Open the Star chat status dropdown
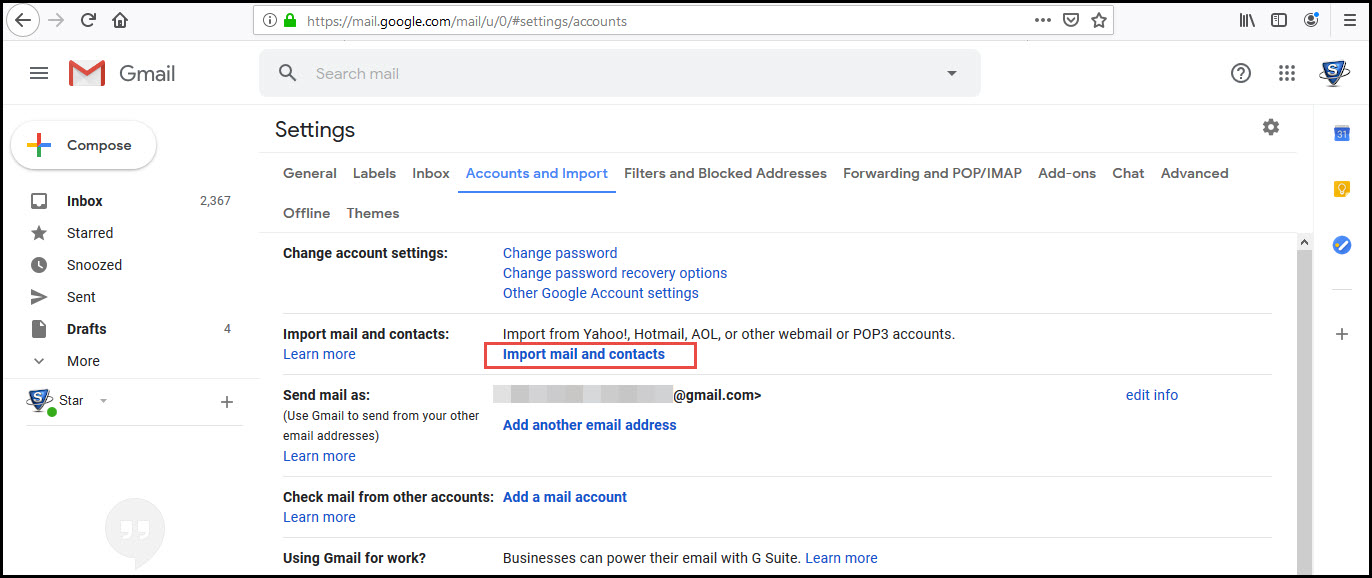 coord(103,401)
